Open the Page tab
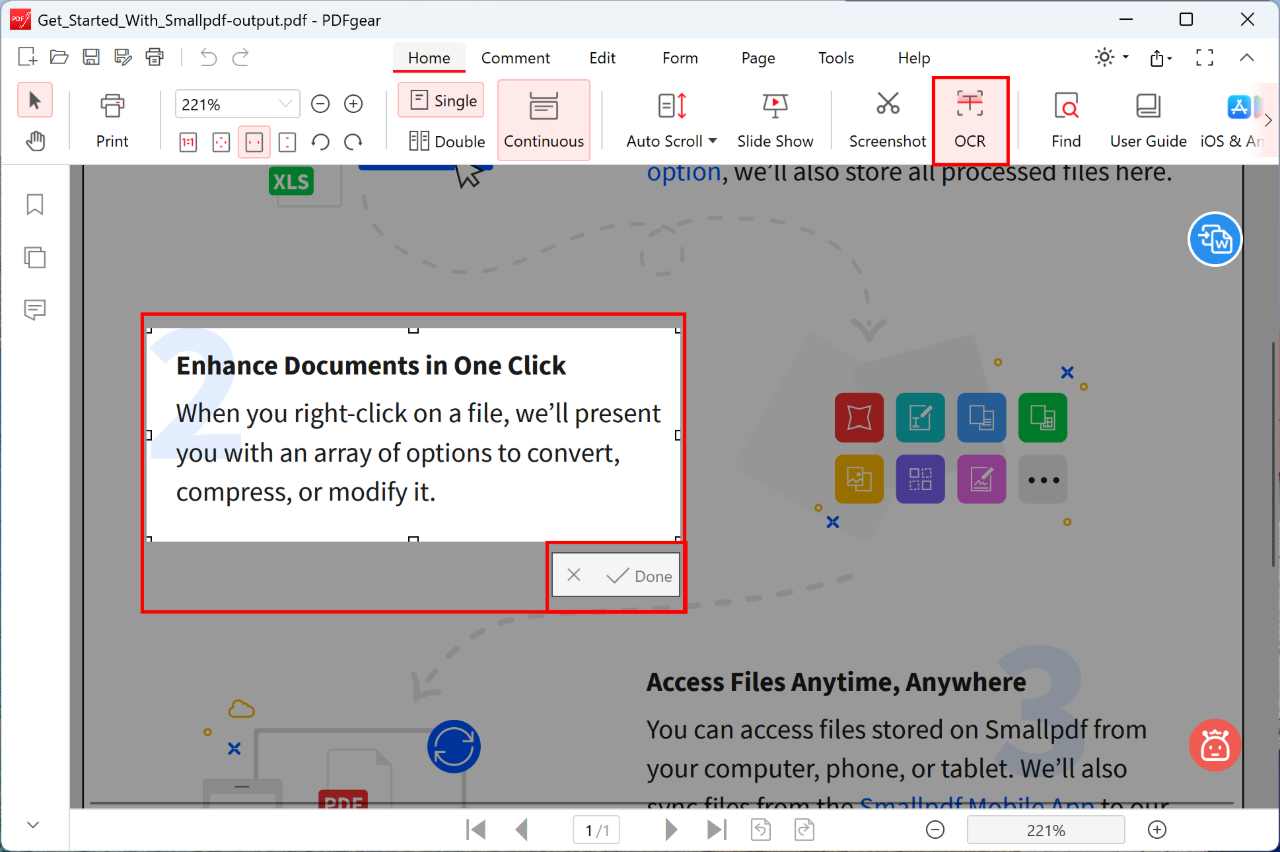The image size is (1280, 852). click(x=758, y=58)
